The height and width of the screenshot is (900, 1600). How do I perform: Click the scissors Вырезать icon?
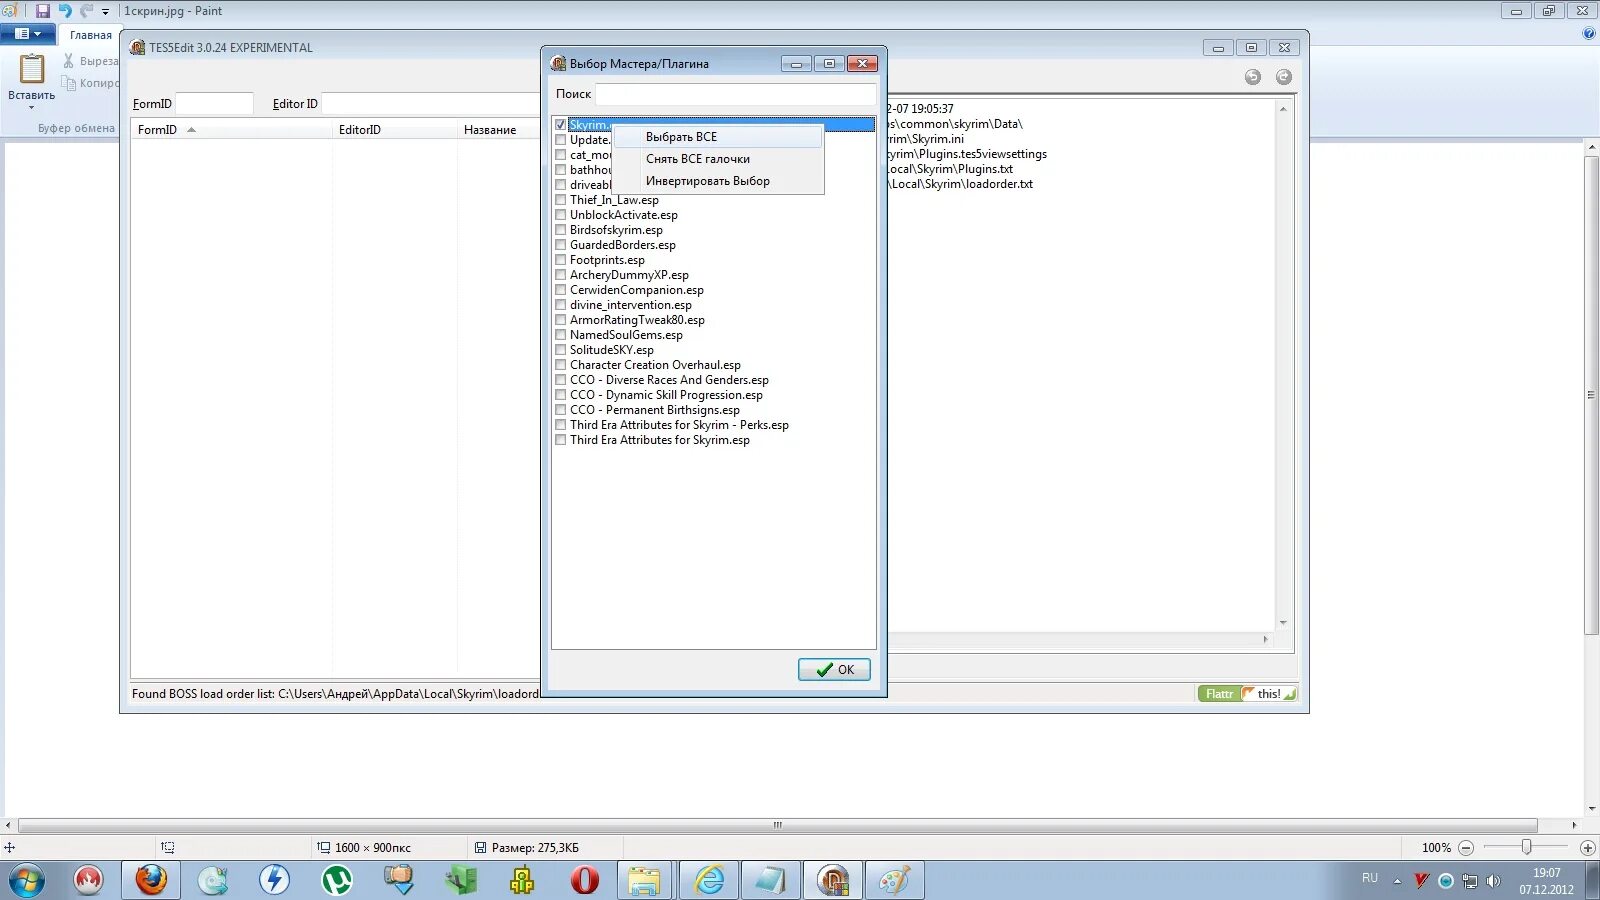69,61
